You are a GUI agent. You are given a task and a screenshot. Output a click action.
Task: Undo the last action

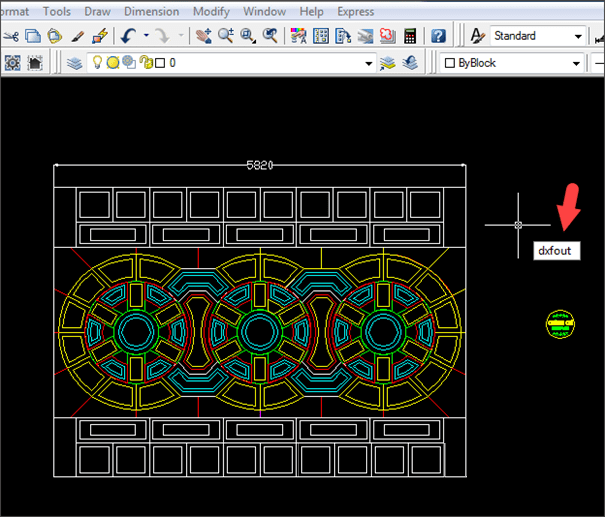click(128, 36)
